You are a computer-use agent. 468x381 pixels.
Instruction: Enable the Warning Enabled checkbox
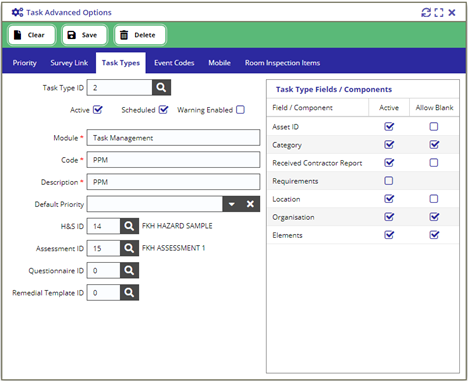click(x=240, y=110)
